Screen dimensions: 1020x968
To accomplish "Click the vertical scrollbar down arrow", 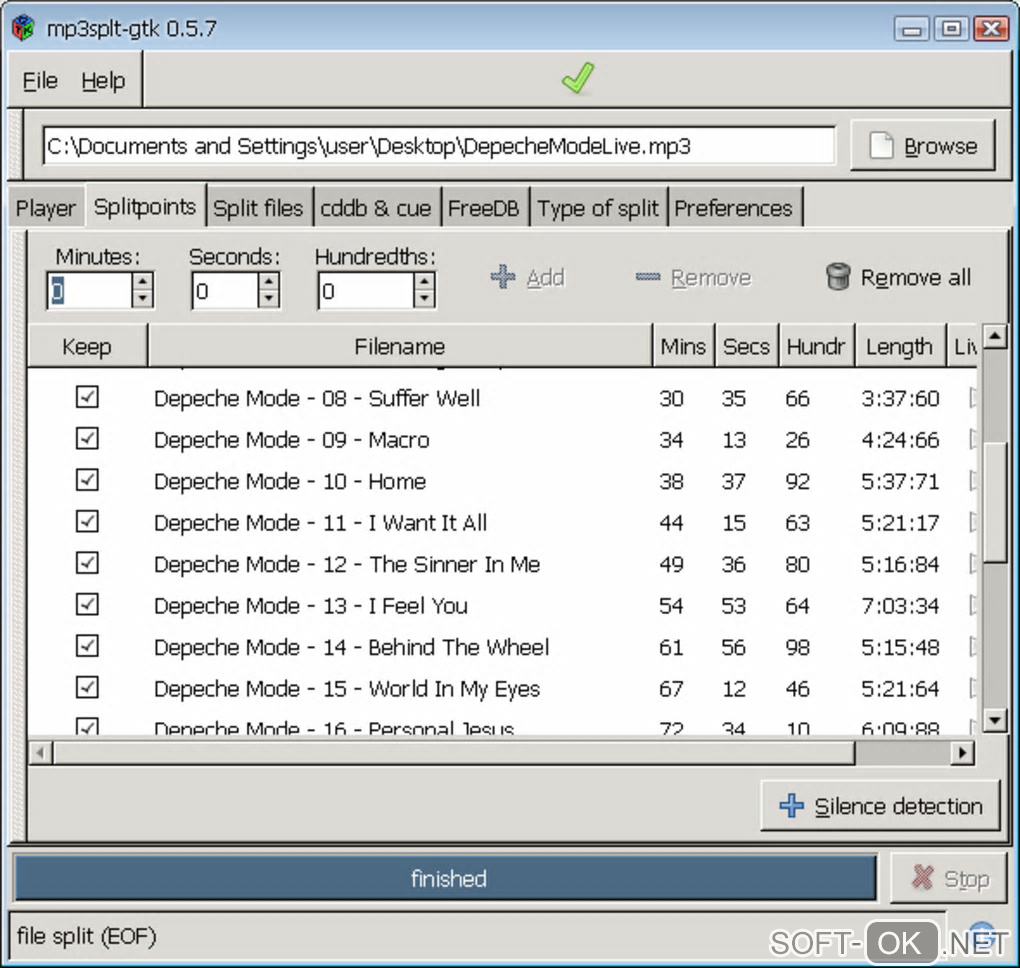I will tap(995, 719).
